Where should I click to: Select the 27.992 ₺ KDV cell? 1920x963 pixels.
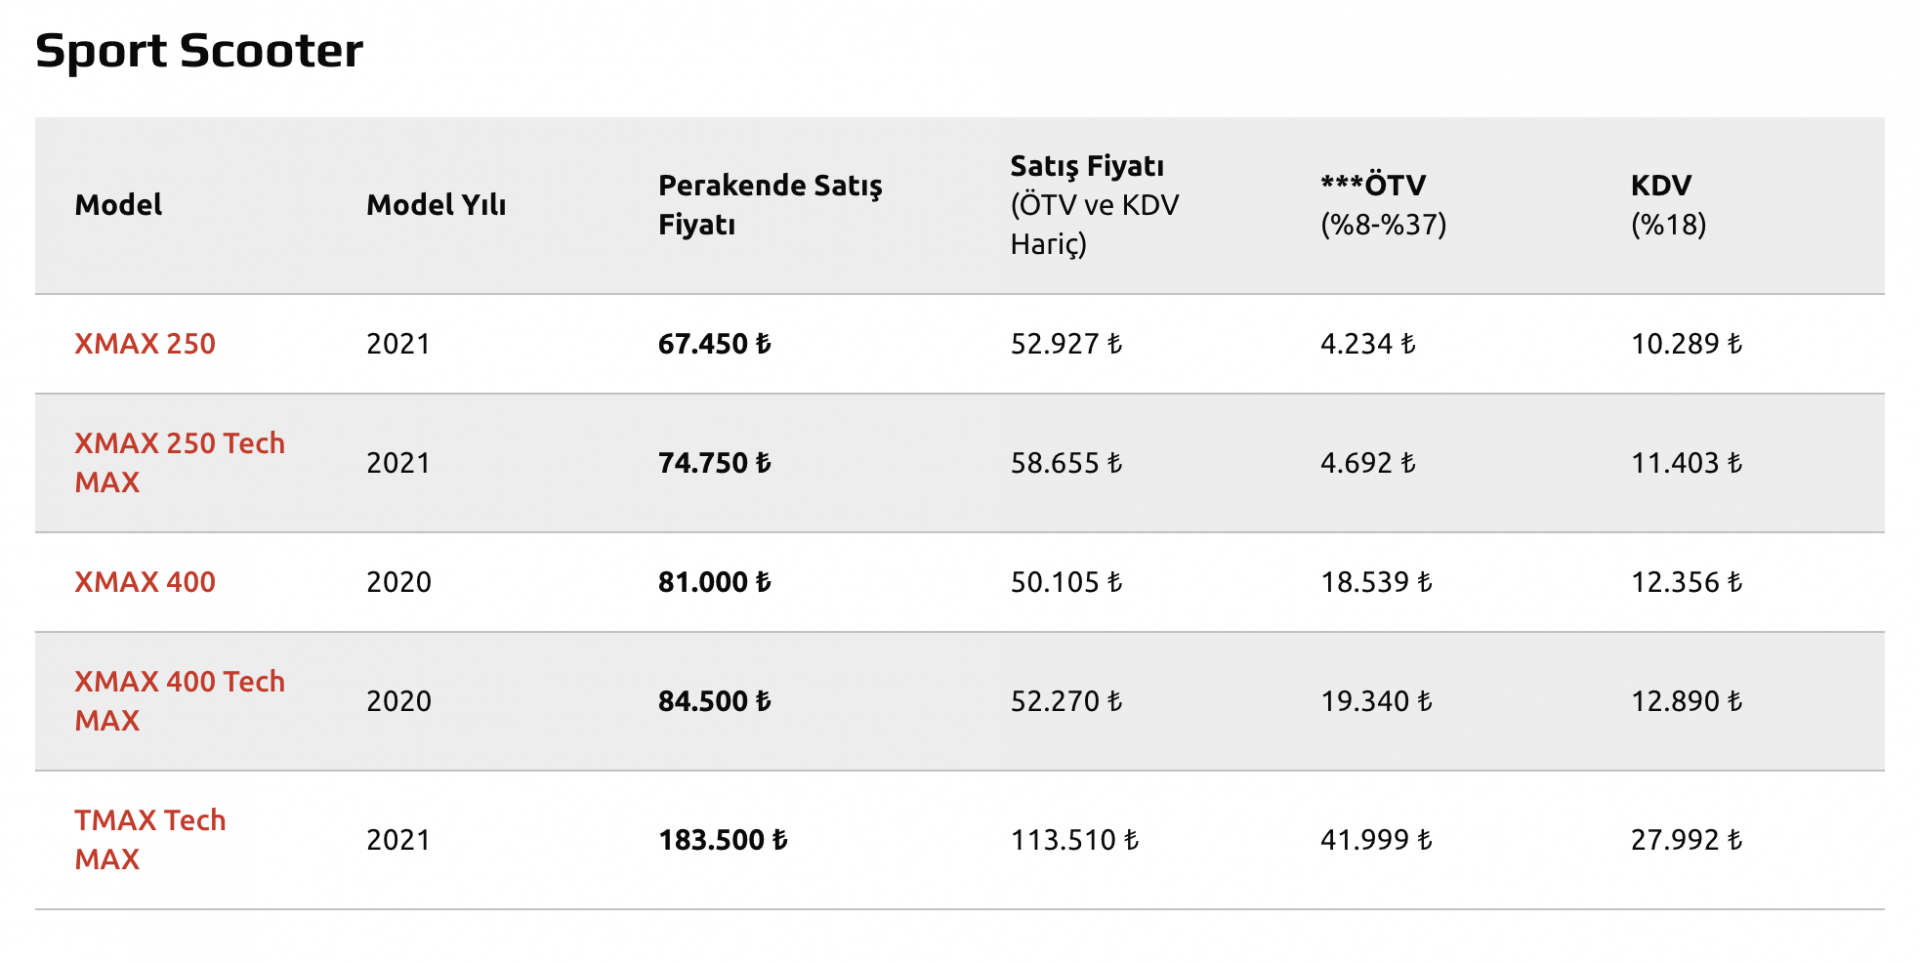tap(1687, 840)
